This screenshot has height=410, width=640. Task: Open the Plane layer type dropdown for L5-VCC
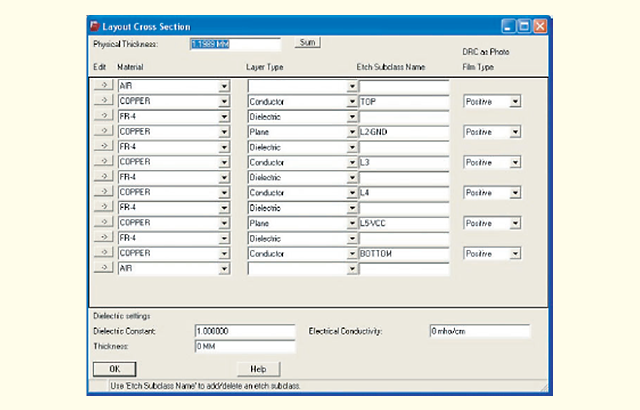pos(352,223)
